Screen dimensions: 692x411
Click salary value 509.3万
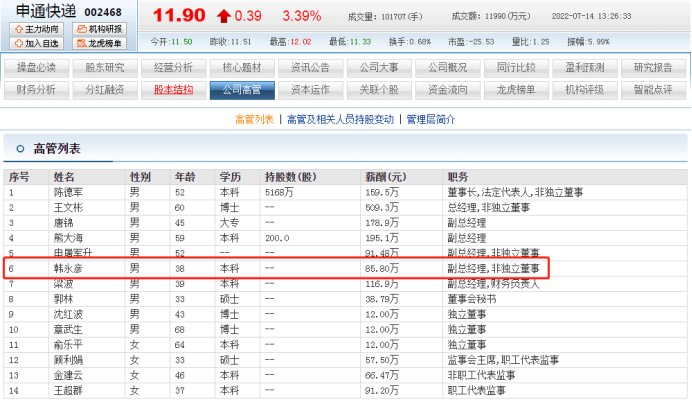pyautogui.click(x=382, y=208)
